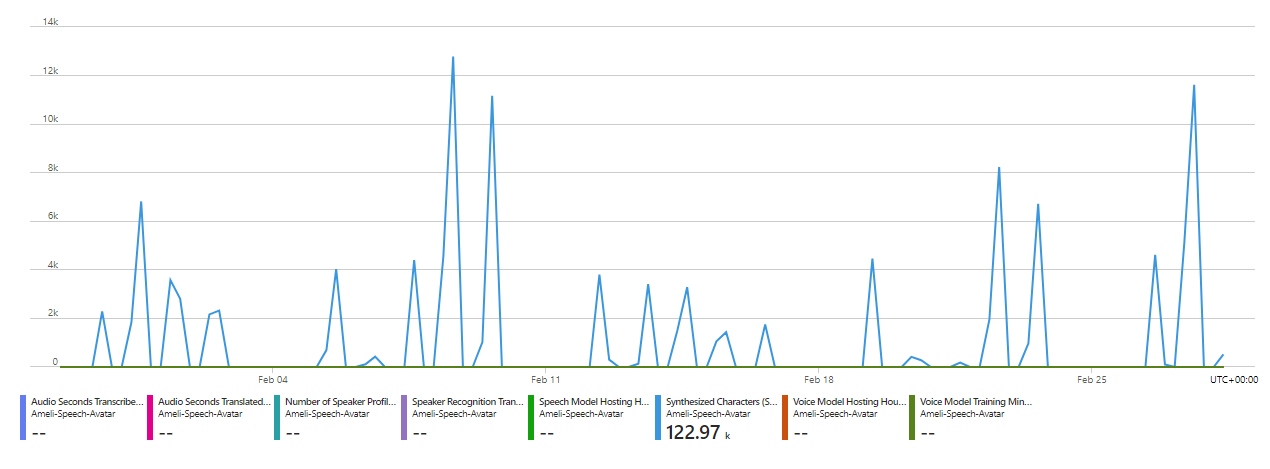Click the Feb 11 x-axis label
This screenshot has height=469, width=1270.
[x=546, y=380]
